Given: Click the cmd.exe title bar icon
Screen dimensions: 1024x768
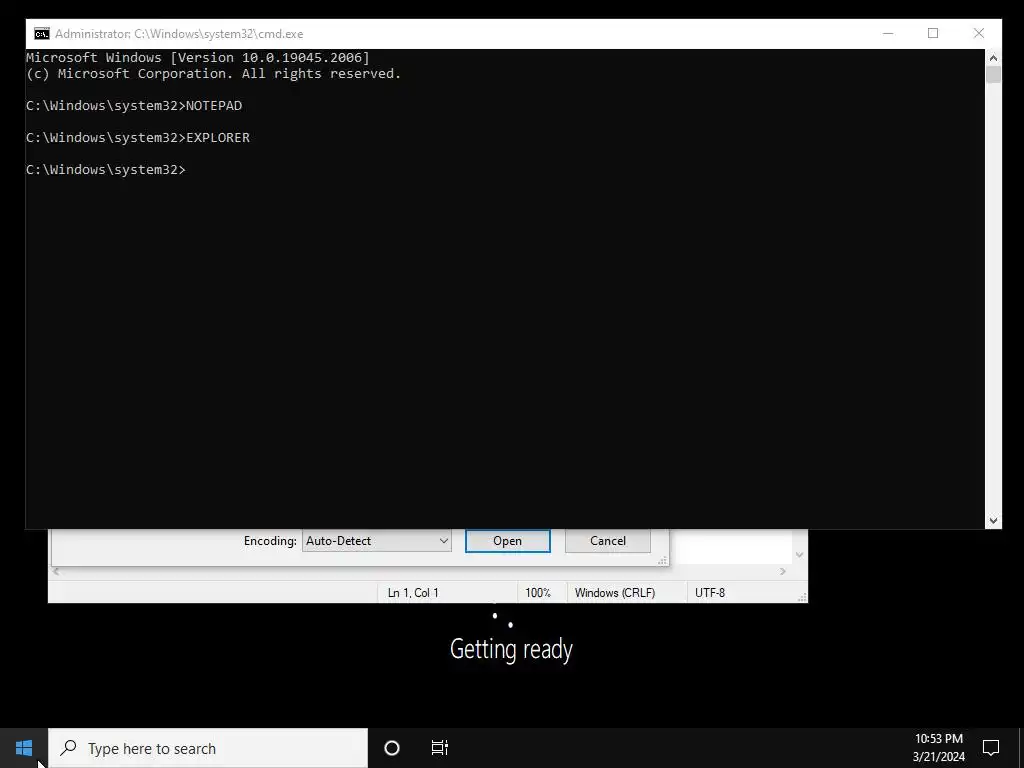Looking at the screenshot, I should 42,33.
